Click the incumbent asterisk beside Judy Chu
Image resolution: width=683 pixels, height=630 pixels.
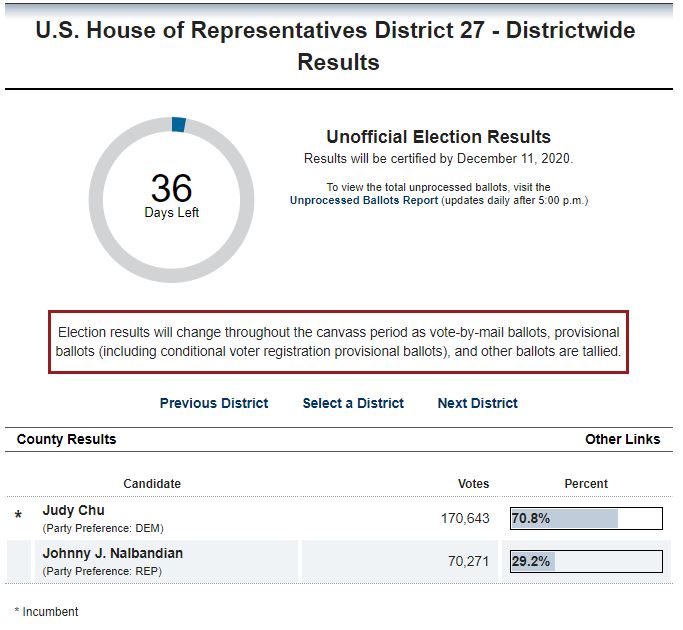click(x=18, y=517)
